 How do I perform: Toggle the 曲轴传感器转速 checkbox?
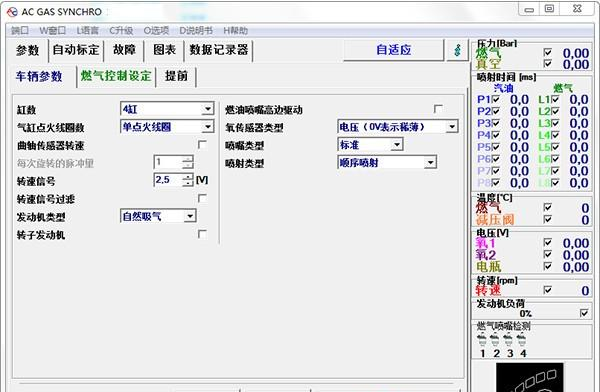202,145
